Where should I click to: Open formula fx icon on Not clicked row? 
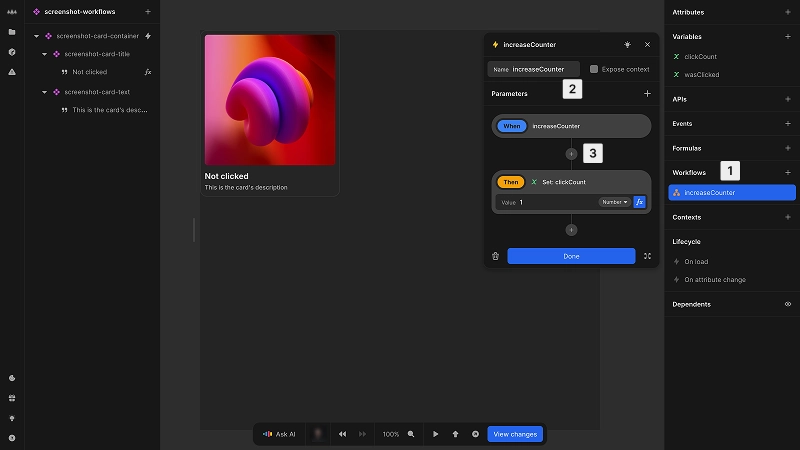(x=148, y=72)
